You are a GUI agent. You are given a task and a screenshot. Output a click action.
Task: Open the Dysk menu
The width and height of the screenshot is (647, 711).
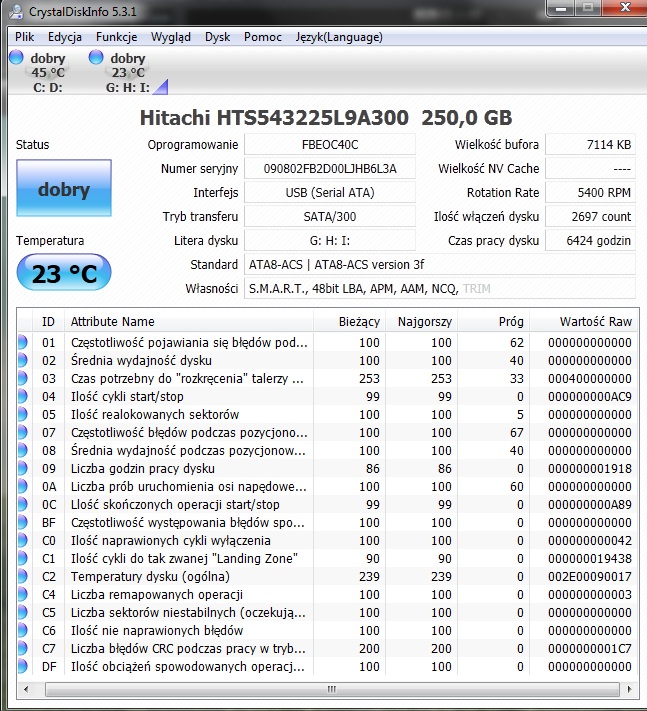click(217, 37)
